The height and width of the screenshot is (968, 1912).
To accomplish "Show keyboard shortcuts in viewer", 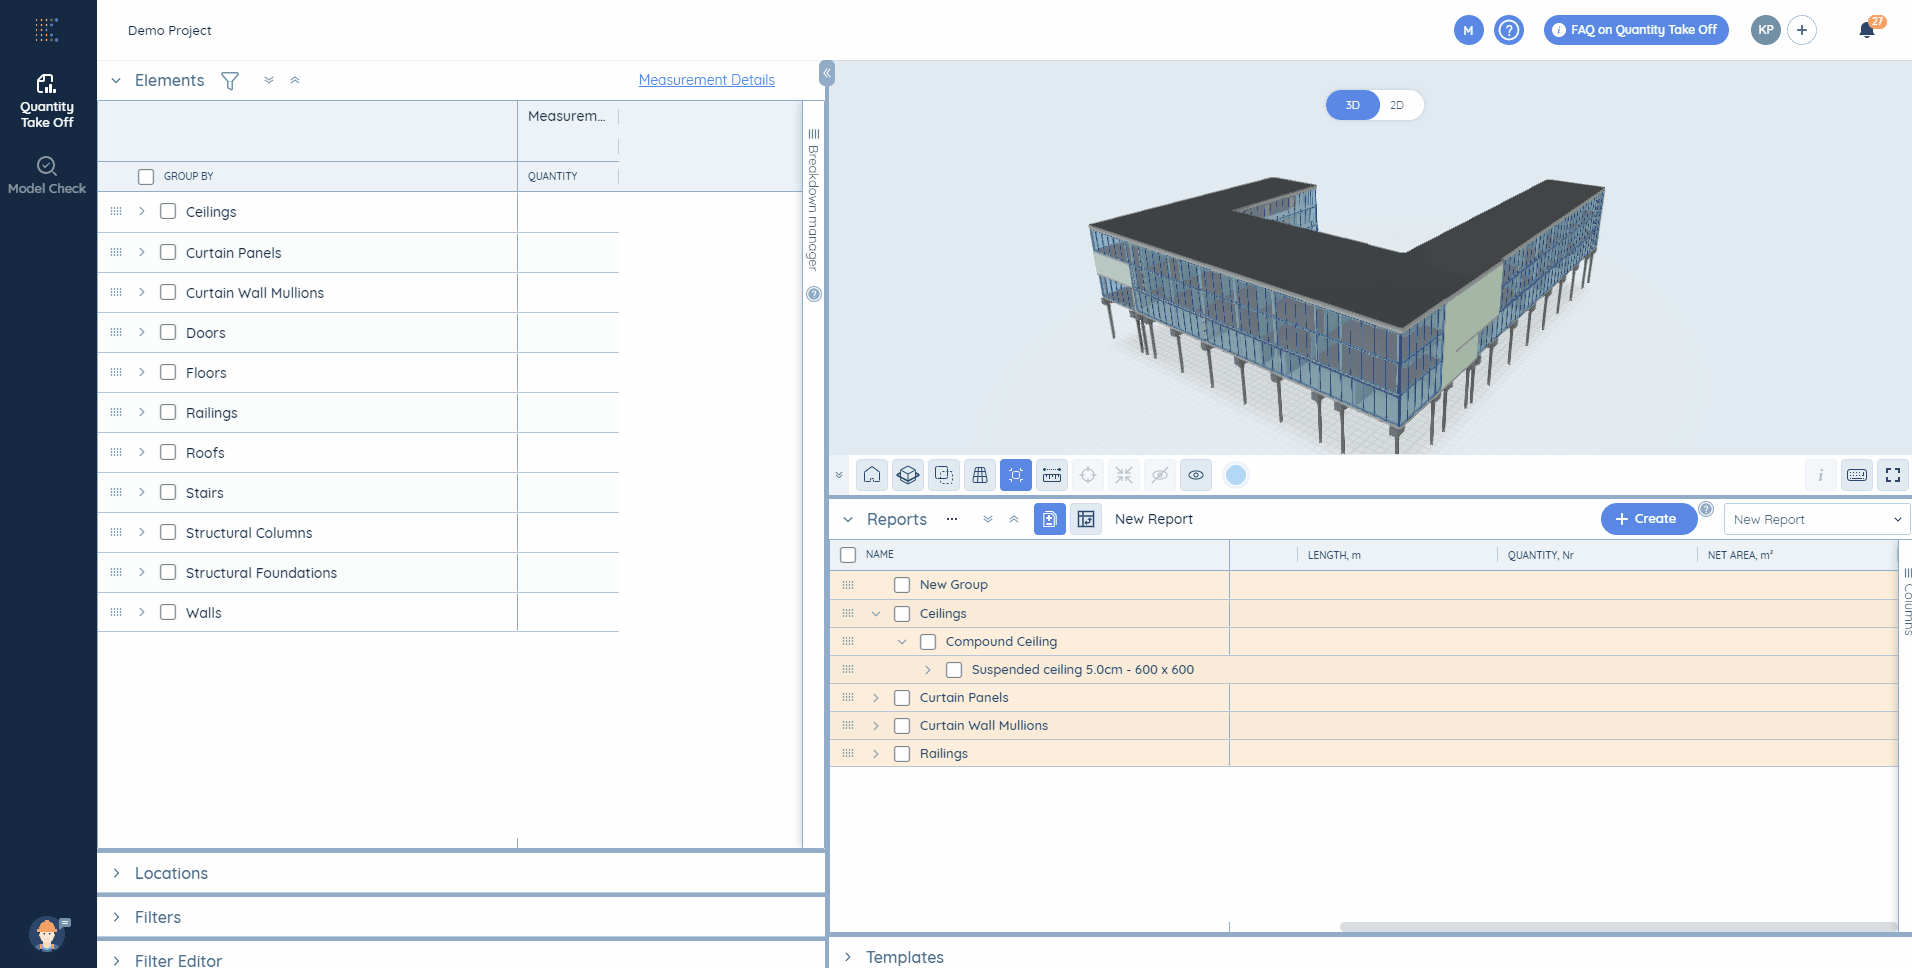I will (1857, 475).
